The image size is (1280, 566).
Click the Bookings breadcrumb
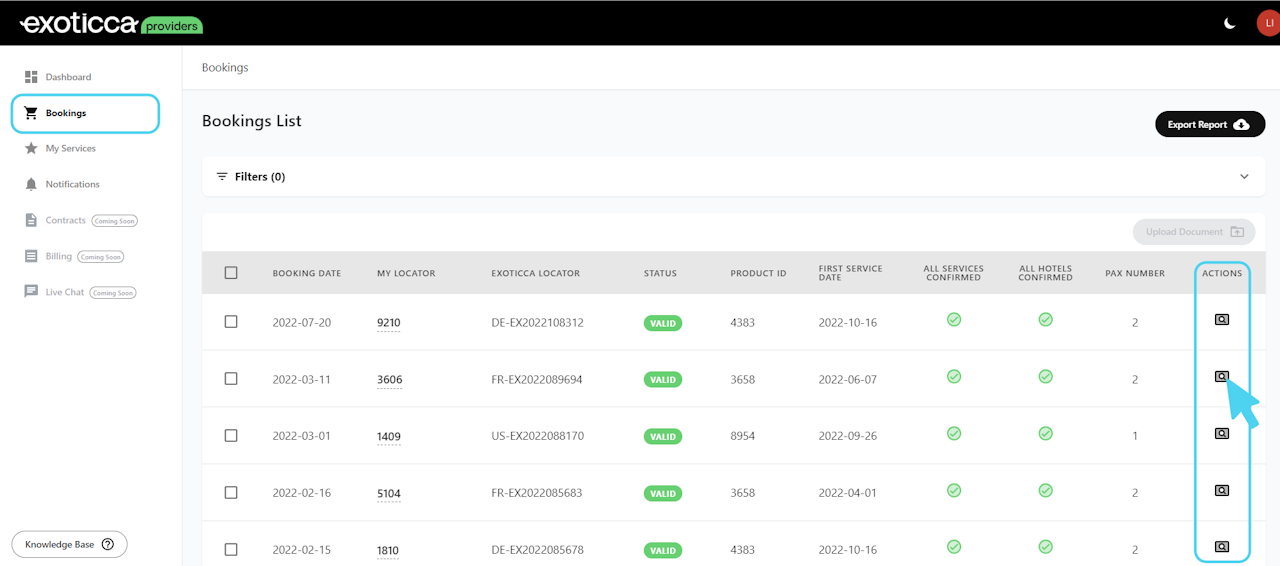point(225,68)
